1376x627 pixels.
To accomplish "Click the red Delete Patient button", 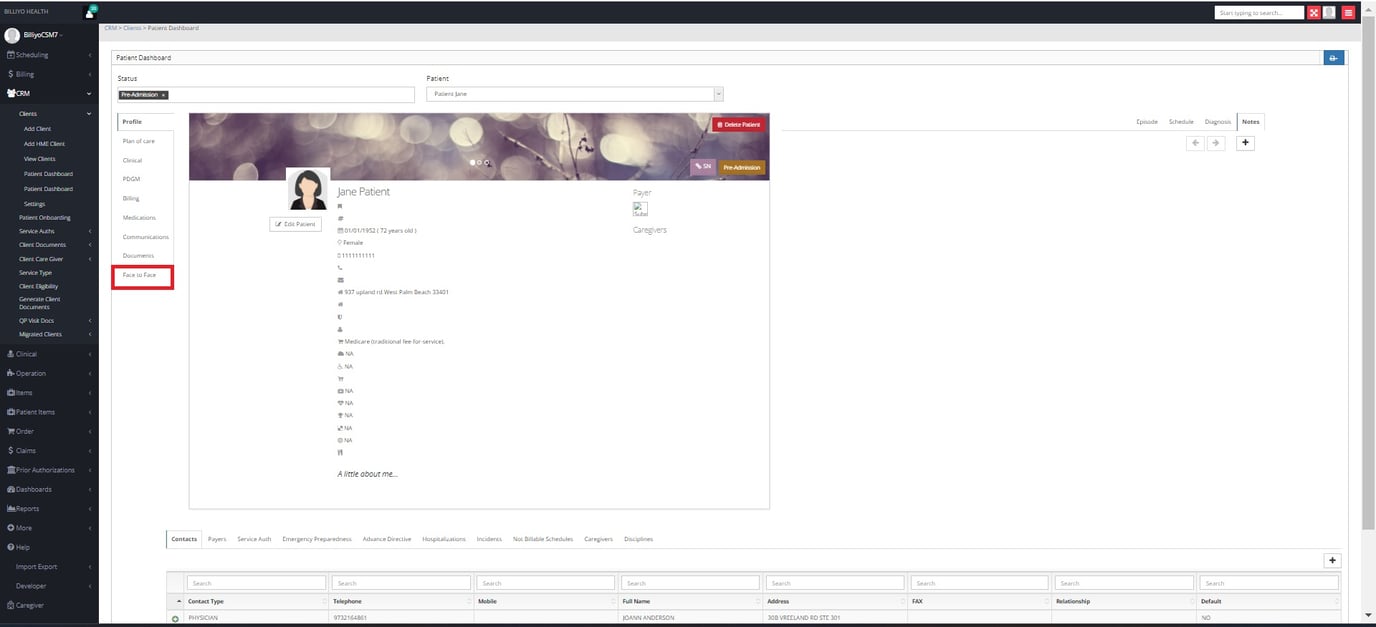I will tap(738, 125).
